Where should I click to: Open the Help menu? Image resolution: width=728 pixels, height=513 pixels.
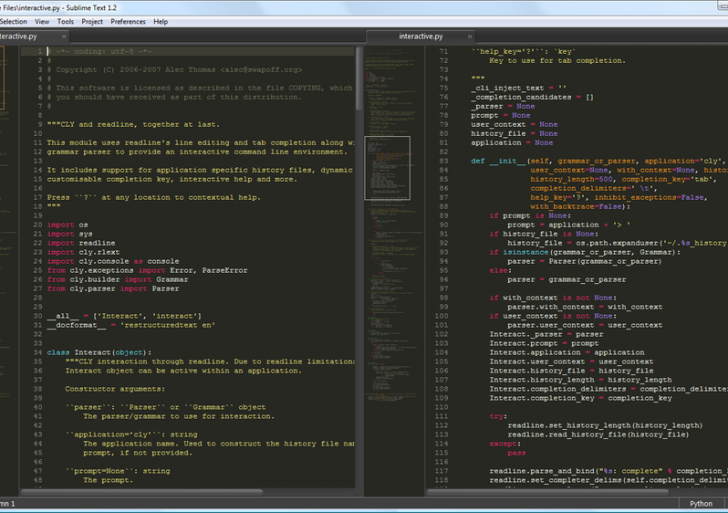click(160, 21)
